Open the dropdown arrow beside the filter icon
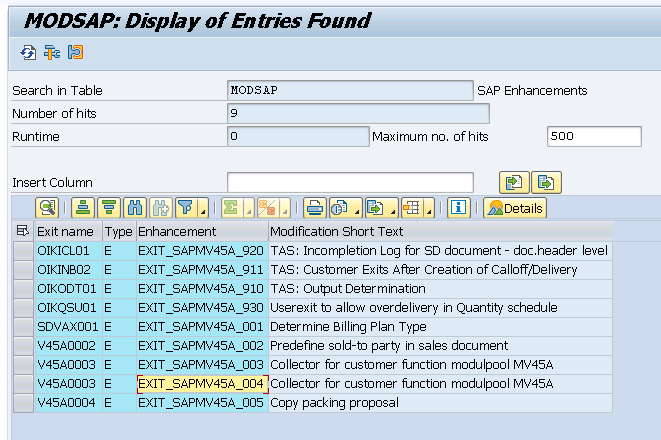 [x=202, y=210]
